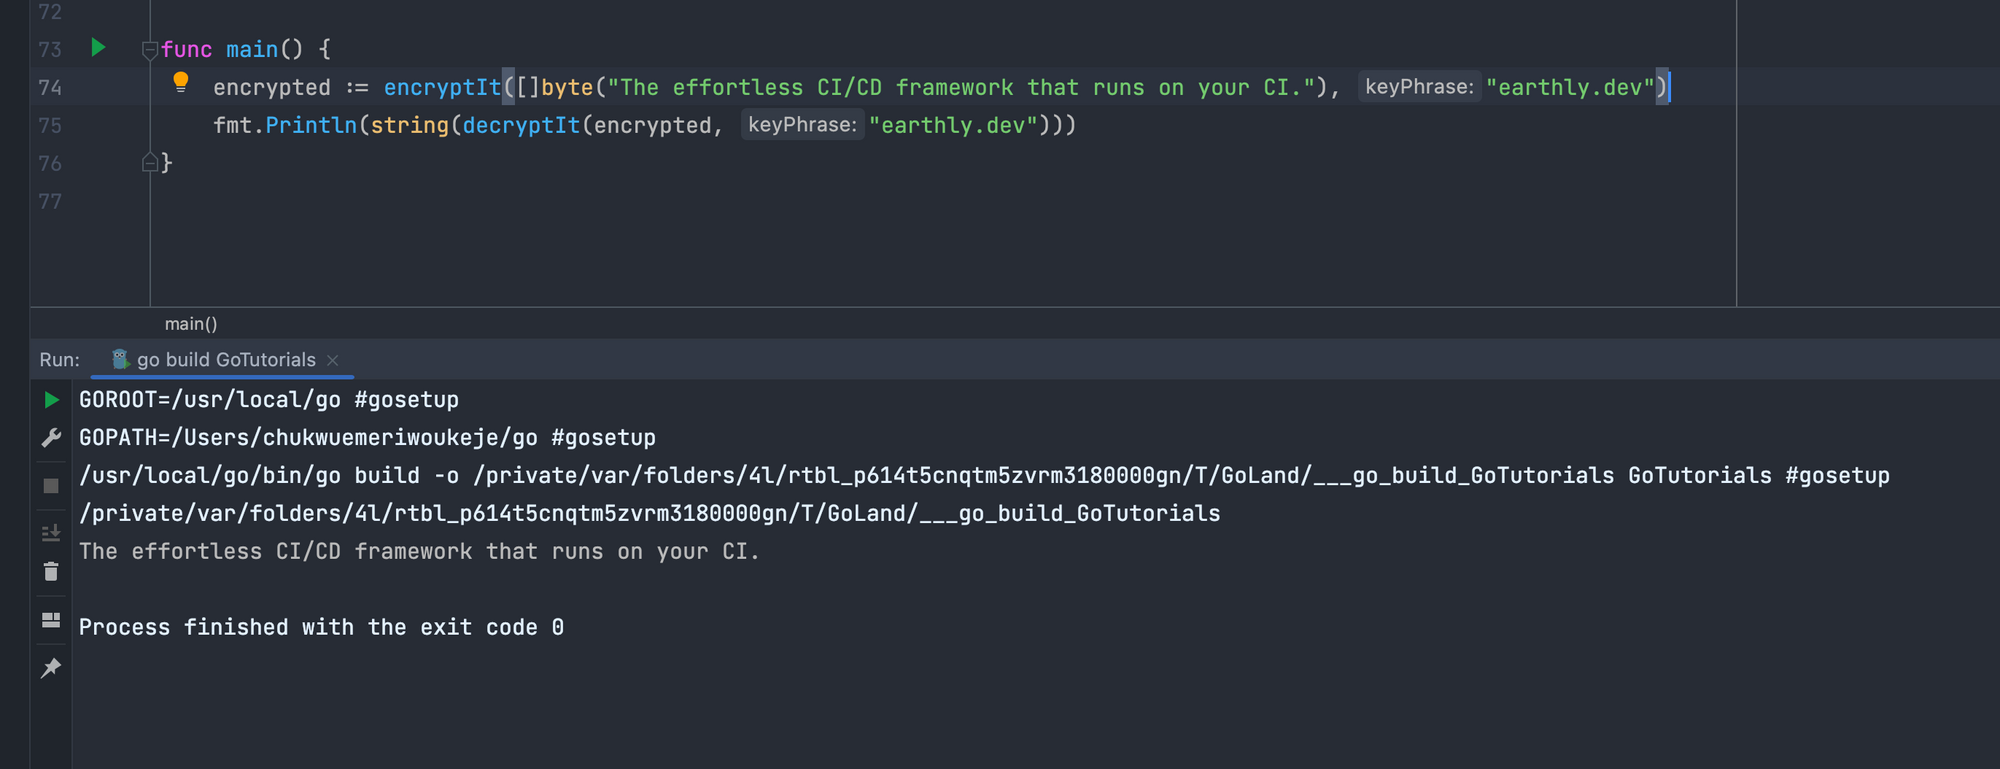The image size is (2000, 769).
Task: Close the go build GoTutorials tab
Action: [x=333, y=360]
